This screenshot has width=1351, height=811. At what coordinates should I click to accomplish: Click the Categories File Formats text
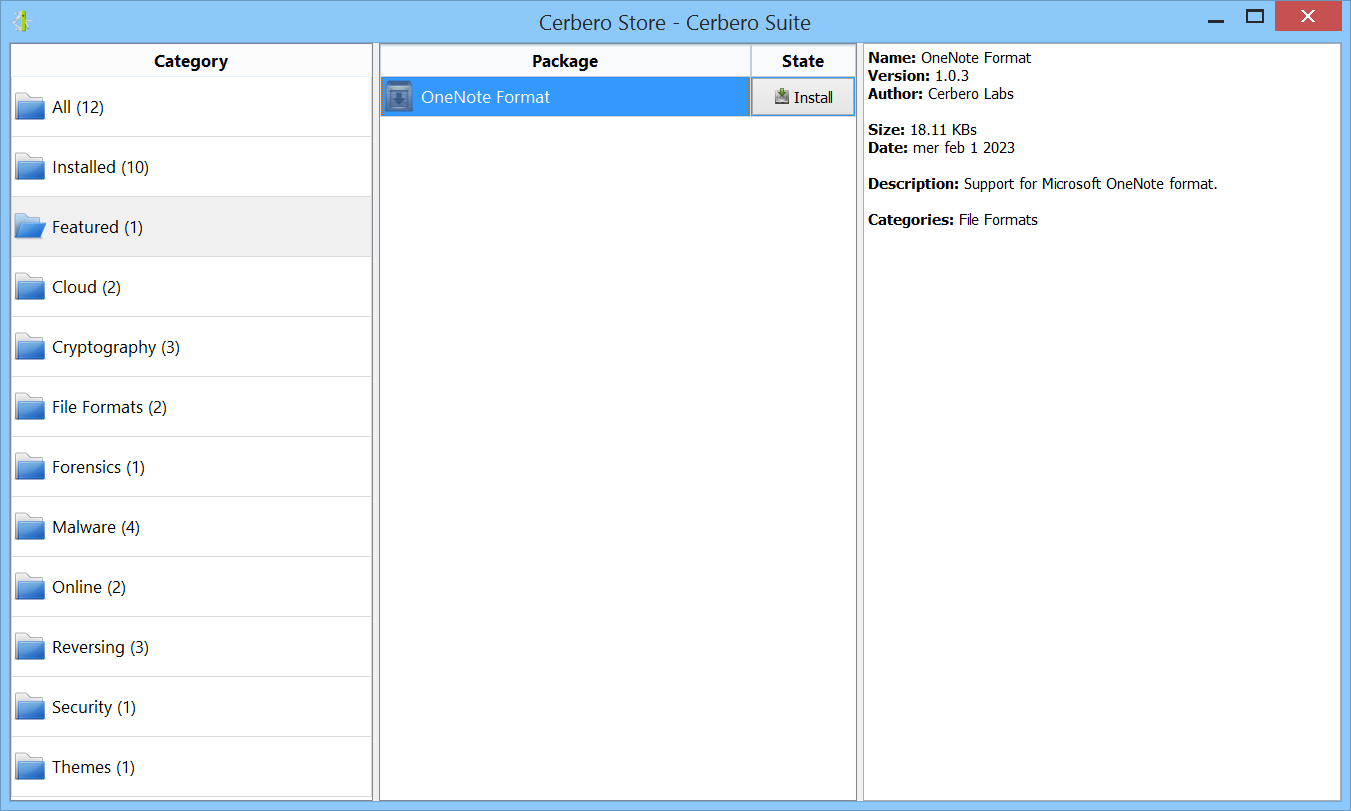tap(953, 220)
